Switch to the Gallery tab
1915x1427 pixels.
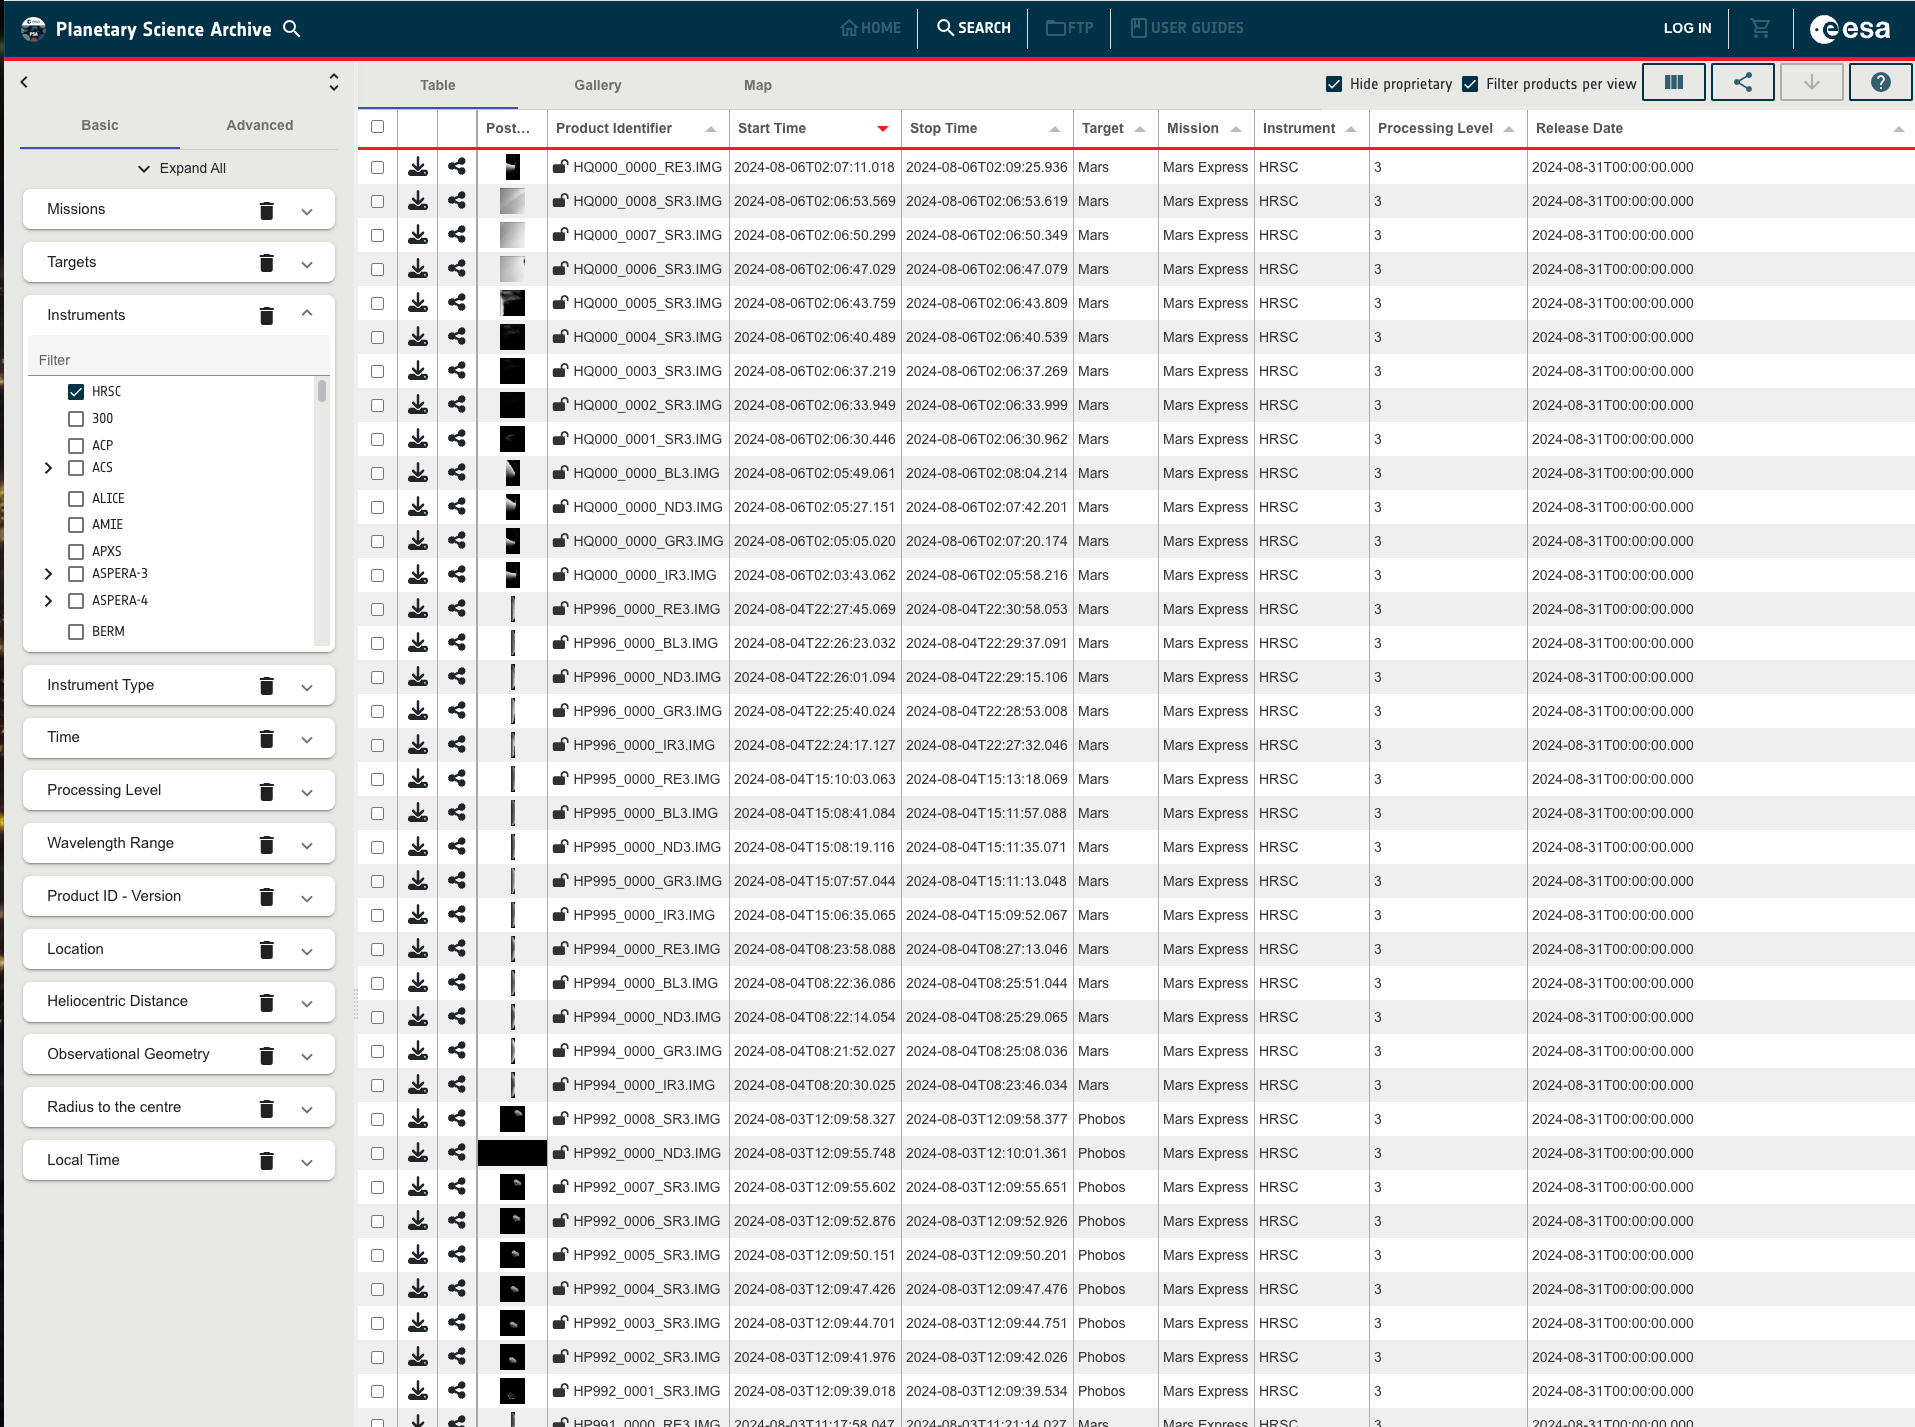[x=597, y=85]
